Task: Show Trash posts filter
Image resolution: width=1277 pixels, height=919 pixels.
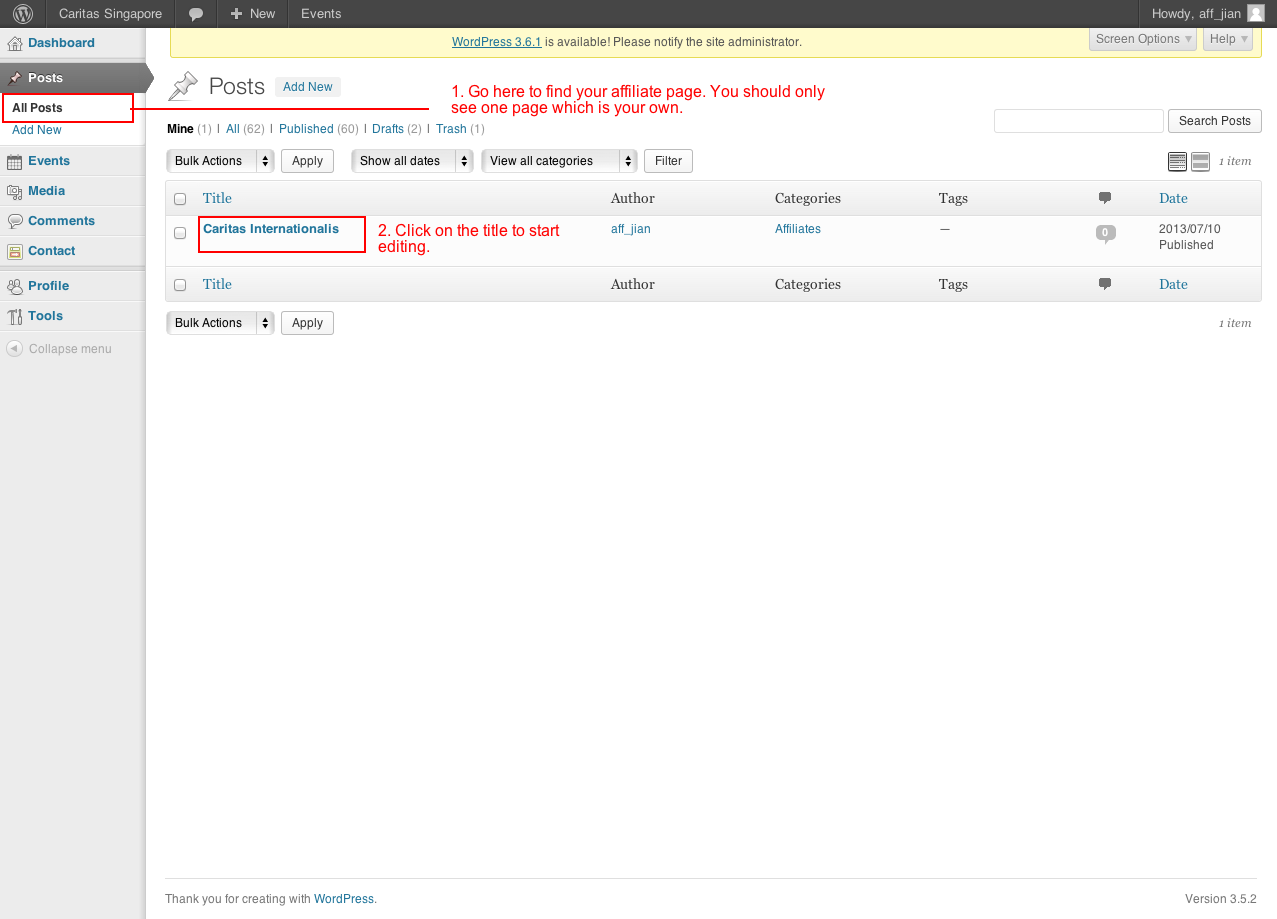Action: [451, 129]
